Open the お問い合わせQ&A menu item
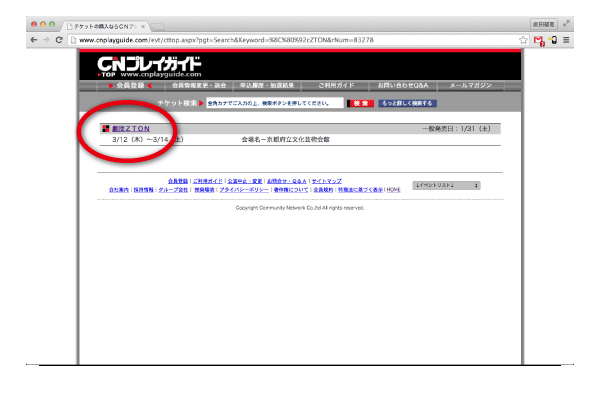 (x=403, y=85)
